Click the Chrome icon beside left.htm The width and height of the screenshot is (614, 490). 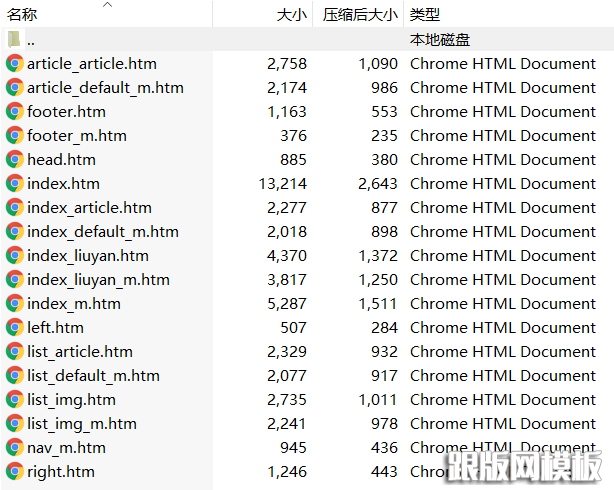click(15, 328)
